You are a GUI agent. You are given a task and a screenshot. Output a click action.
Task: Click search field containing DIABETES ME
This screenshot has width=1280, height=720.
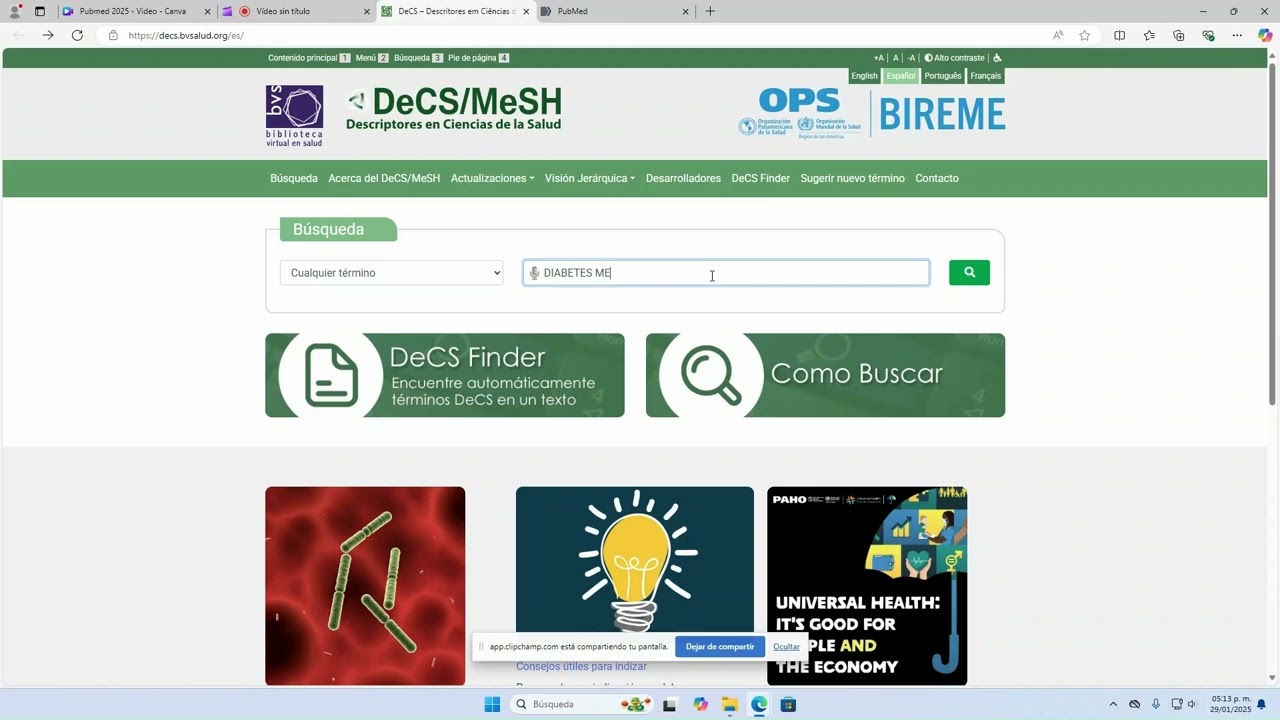pos(726,273)
